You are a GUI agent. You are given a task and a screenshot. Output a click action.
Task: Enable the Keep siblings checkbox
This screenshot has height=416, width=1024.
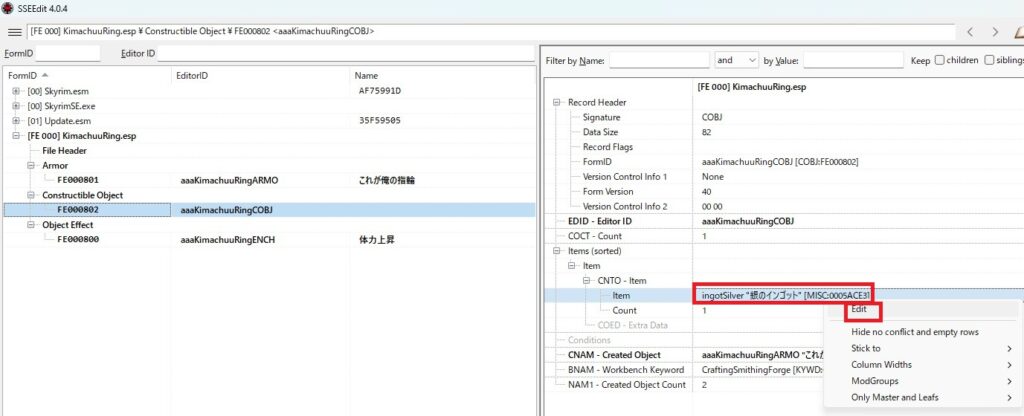point(989,60)
